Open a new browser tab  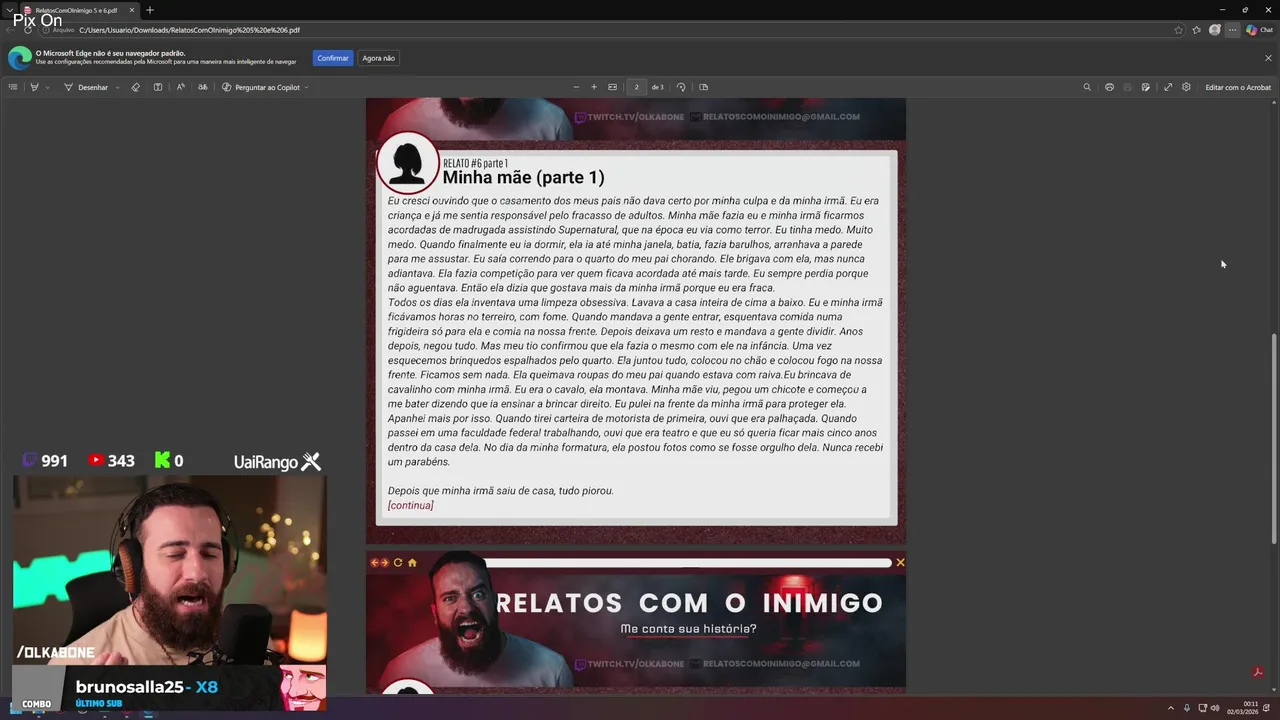click(150, 10)
